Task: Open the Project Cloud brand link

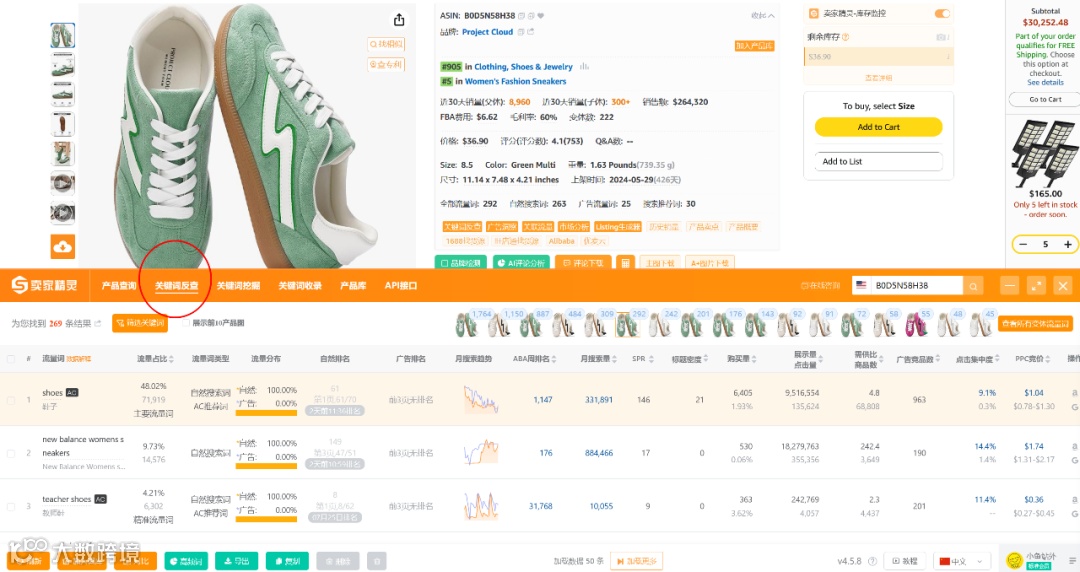Action: click(x=488, y=32)
